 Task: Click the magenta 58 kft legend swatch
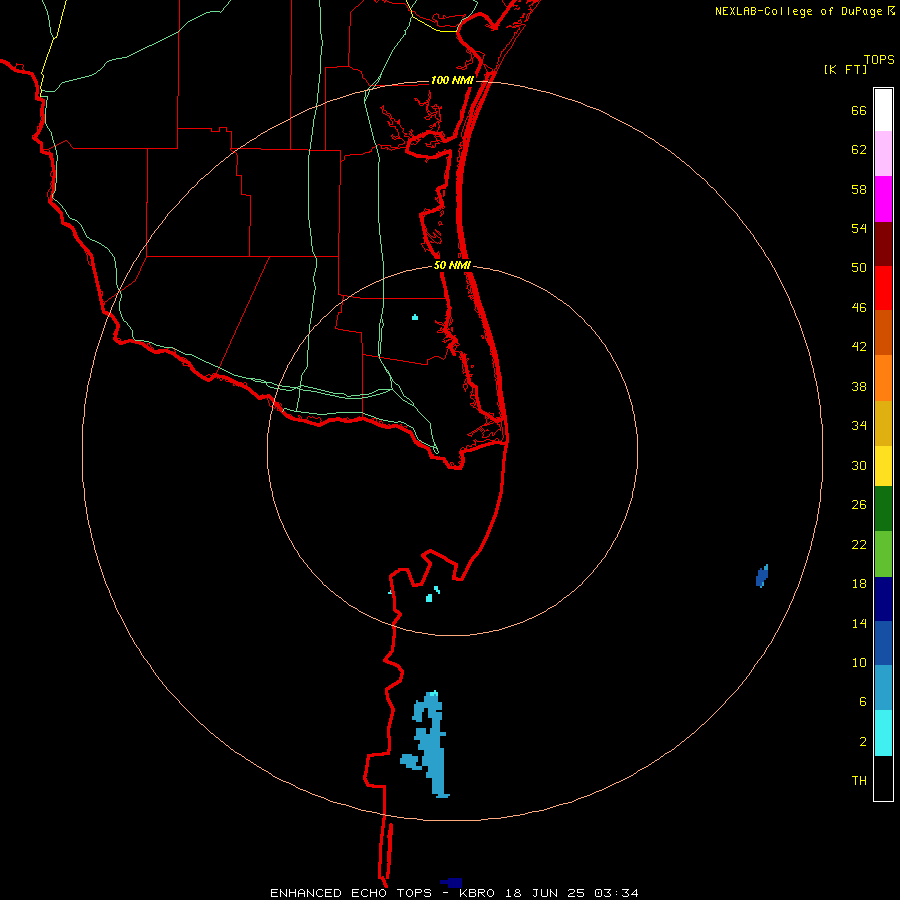pos(883,199)
